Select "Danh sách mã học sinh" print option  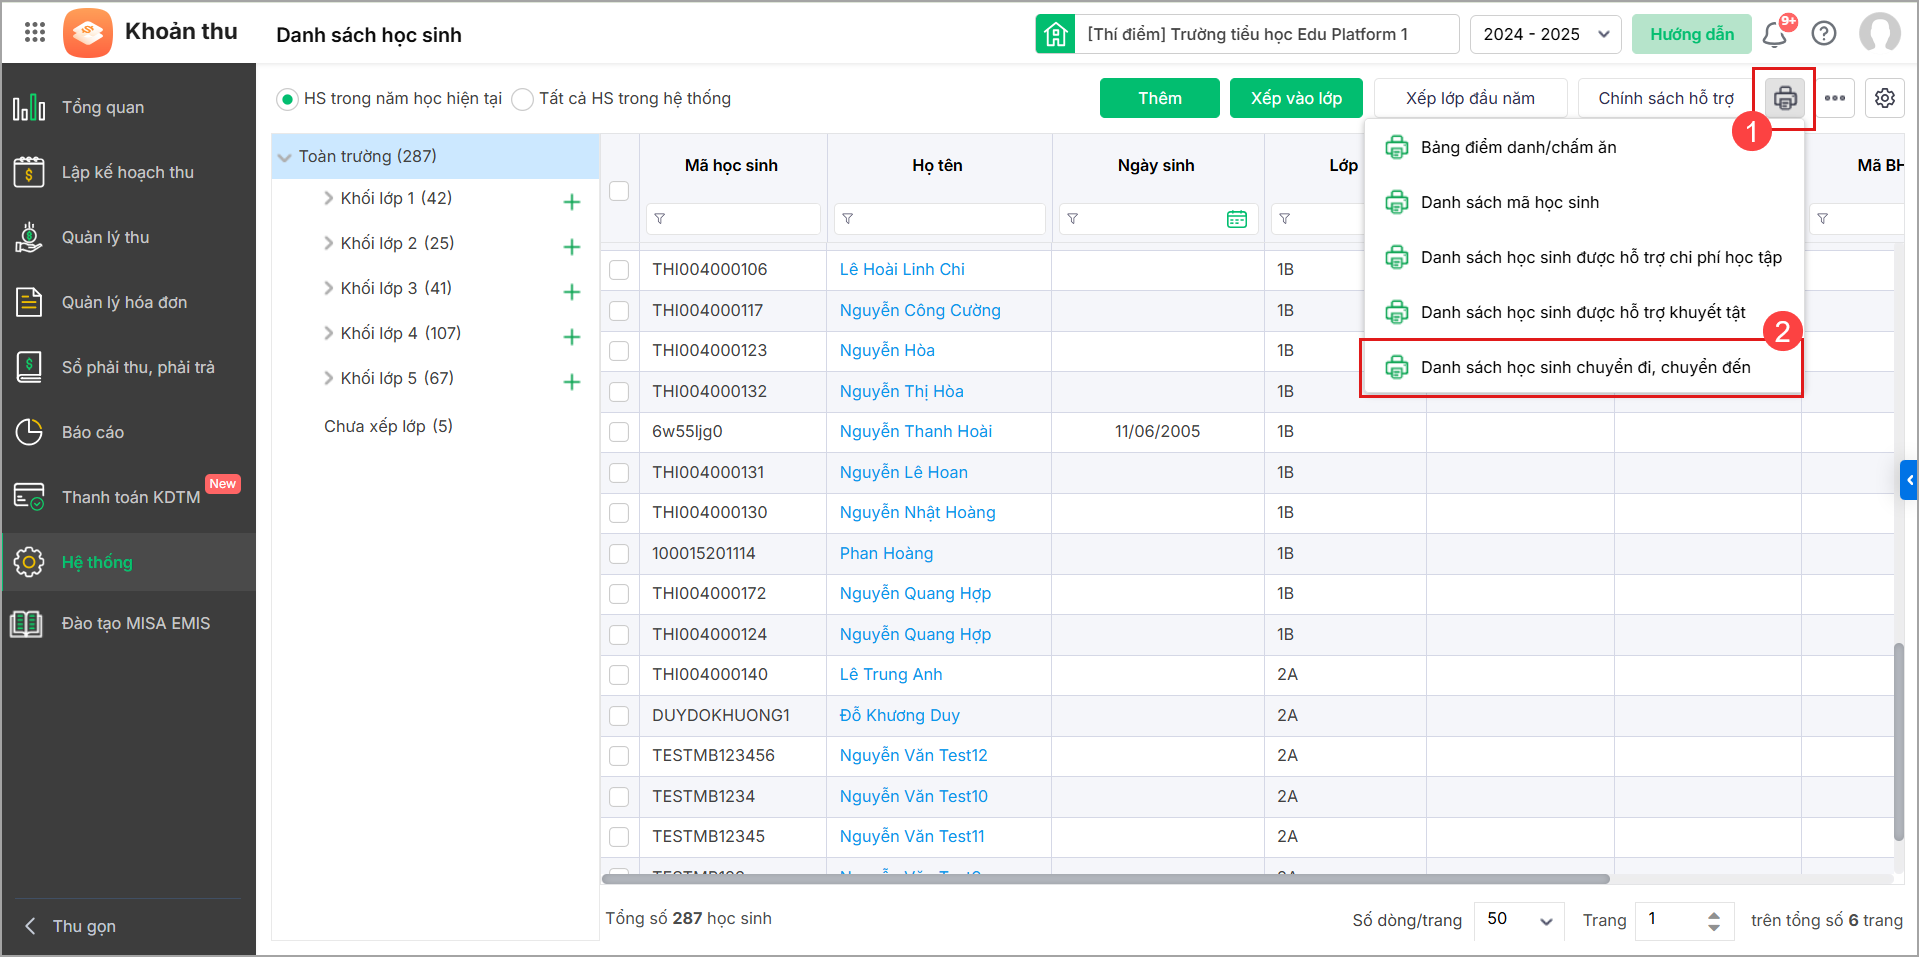1509,202
